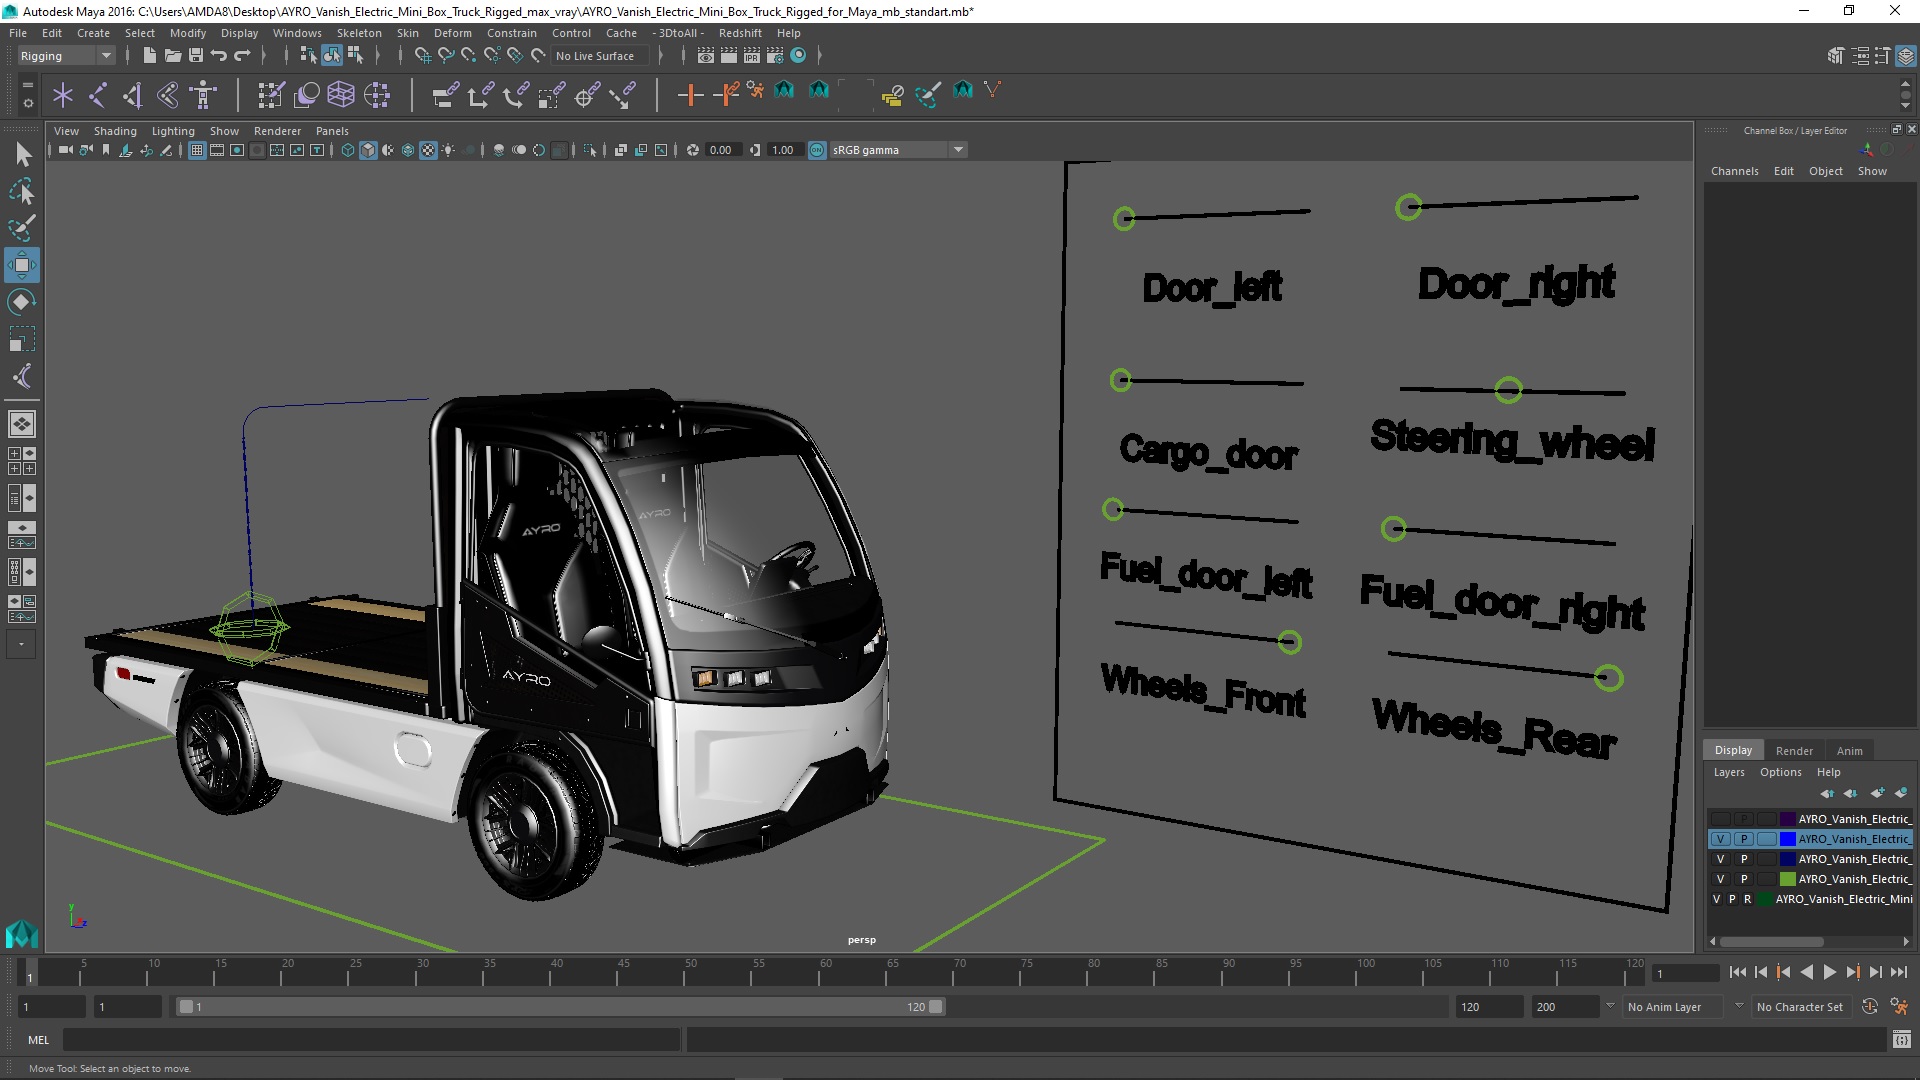
Task: Click the Locator icon on the shelf
Action: [x=63, y=95]
